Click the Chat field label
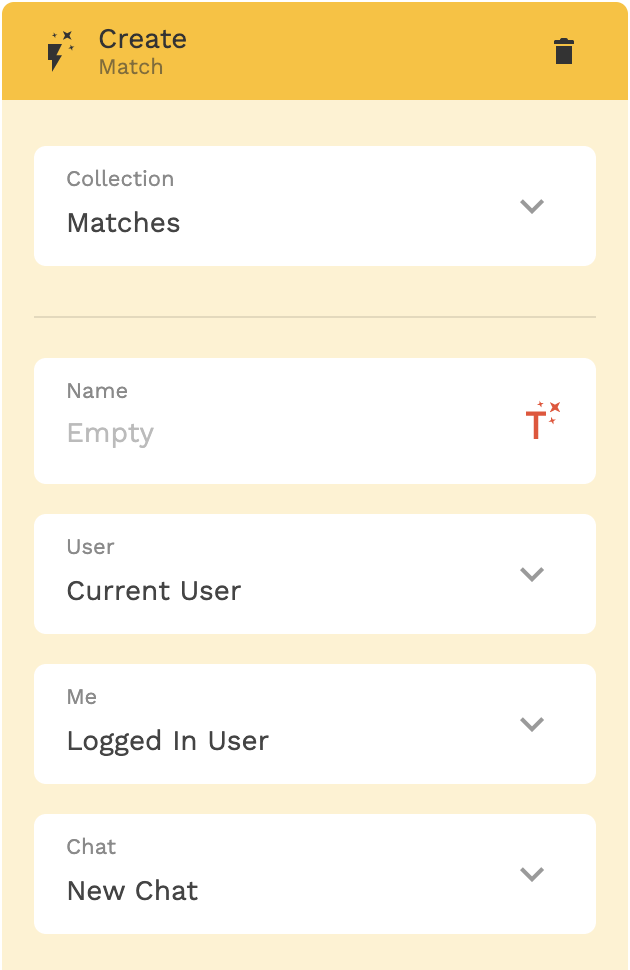This screenshot has height=970, width=630. click(x=91, y=846)
